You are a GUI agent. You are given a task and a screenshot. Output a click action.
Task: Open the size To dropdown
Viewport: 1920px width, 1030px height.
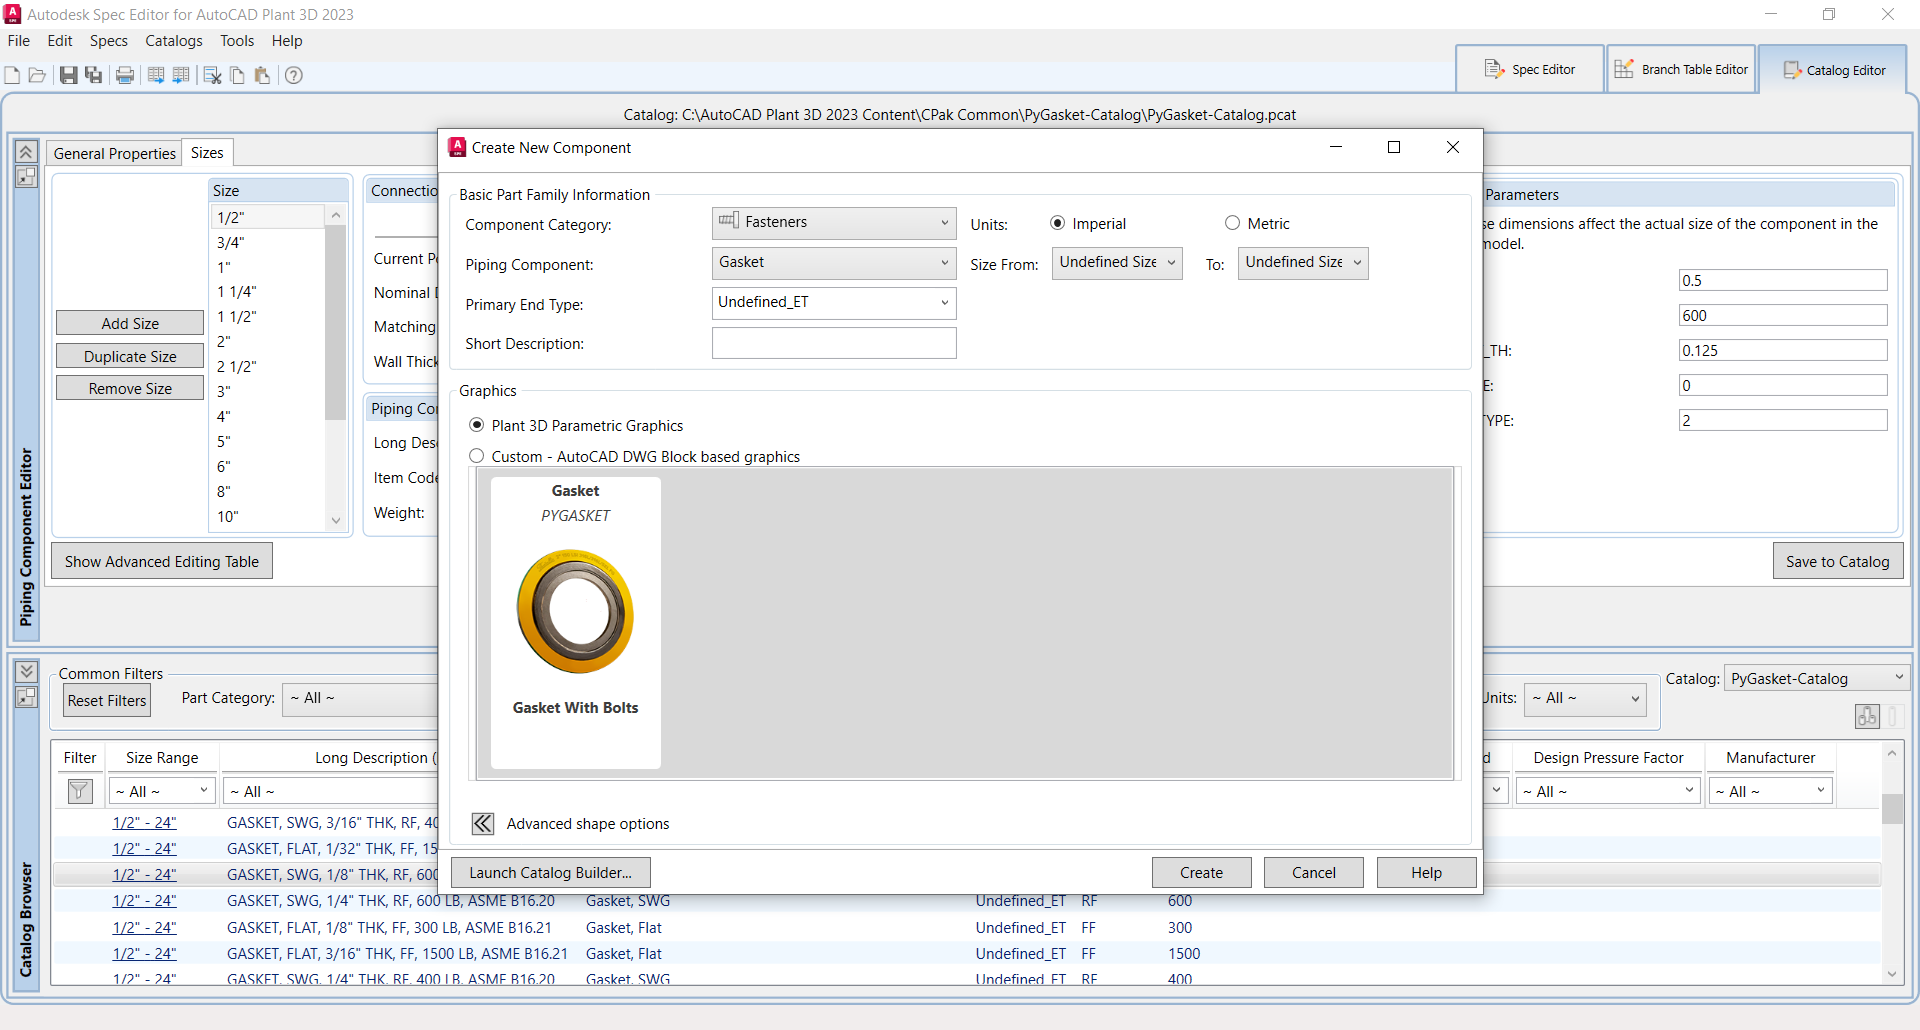[x=1303, y=263]
